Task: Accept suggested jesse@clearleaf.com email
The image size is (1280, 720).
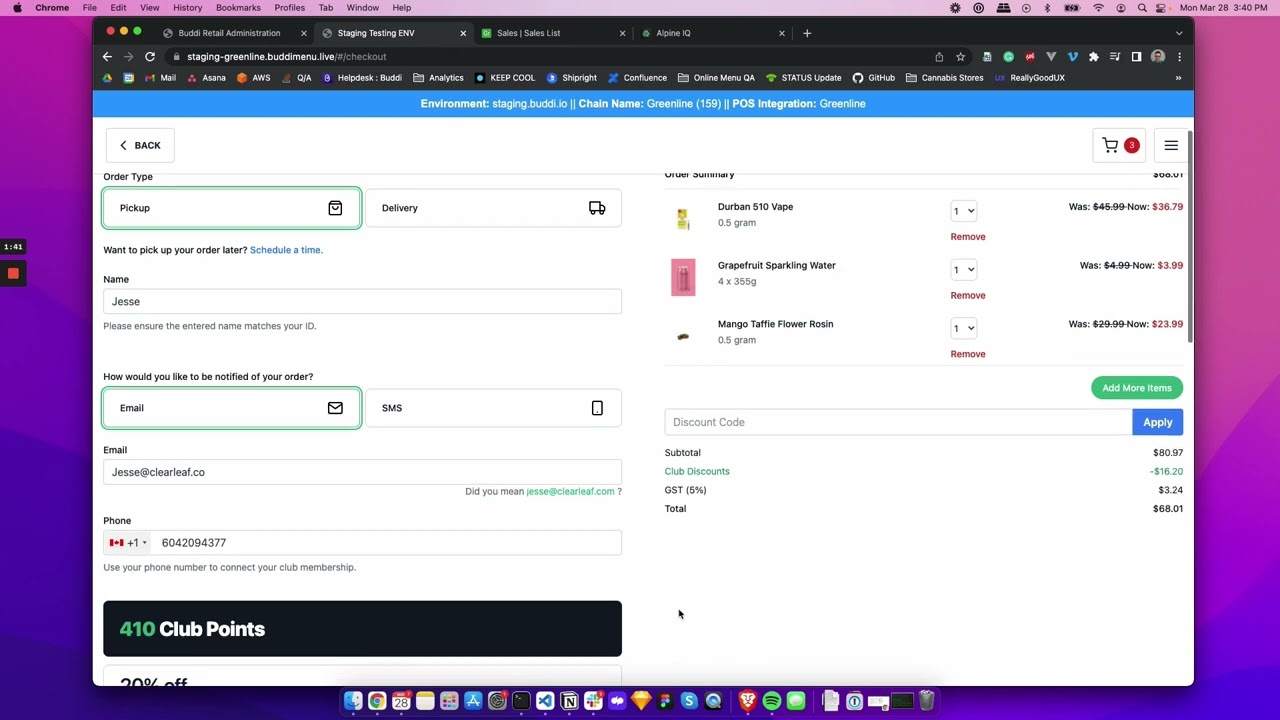Action: coord(570,491)
